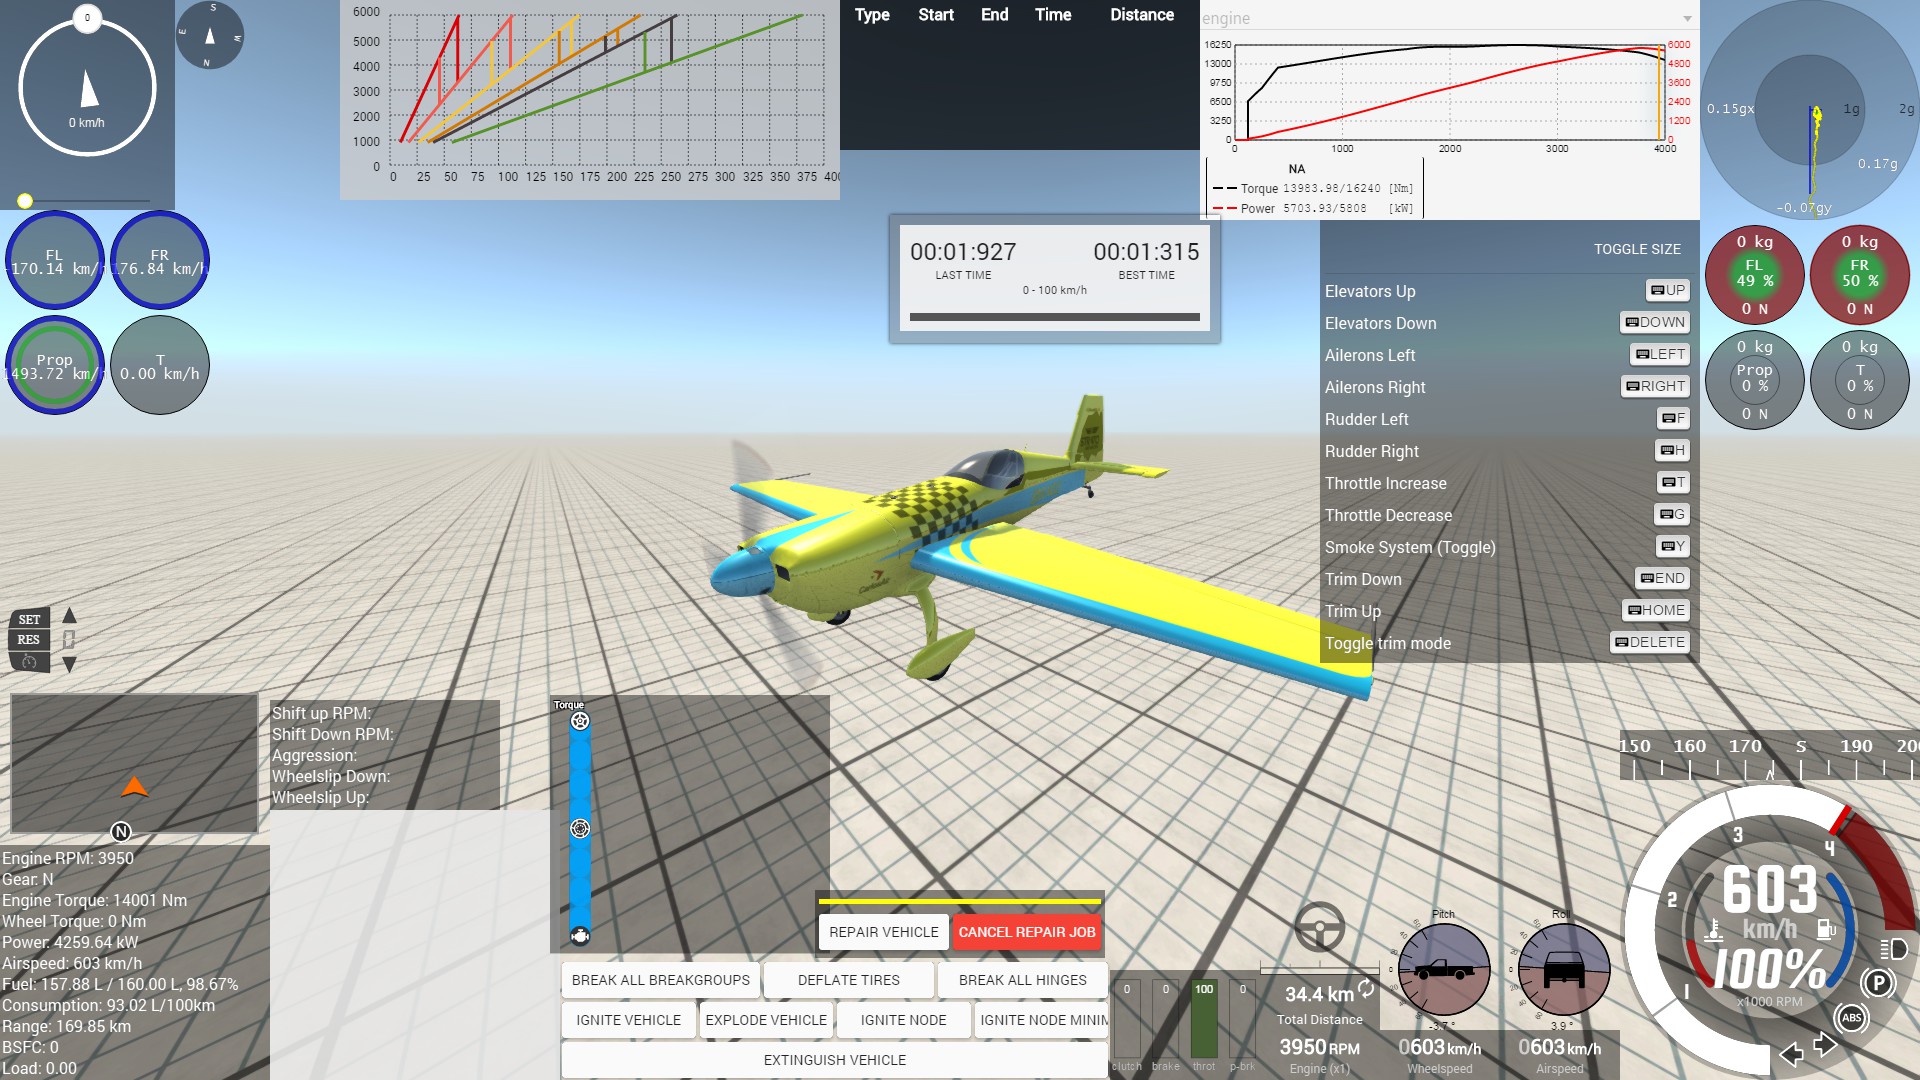Click the Start column header
The width and height of the screenshot is (1920, 1080).
tap(936, 15)
